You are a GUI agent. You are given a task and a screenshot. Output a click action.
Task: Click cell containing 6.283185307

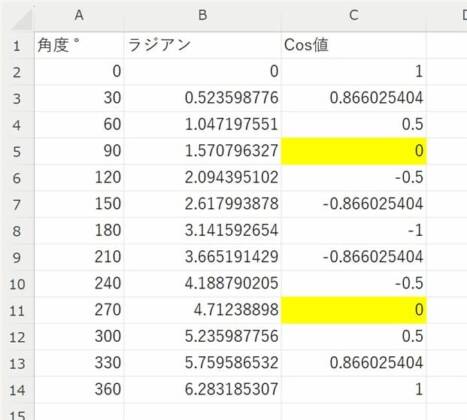coord(202,390)
